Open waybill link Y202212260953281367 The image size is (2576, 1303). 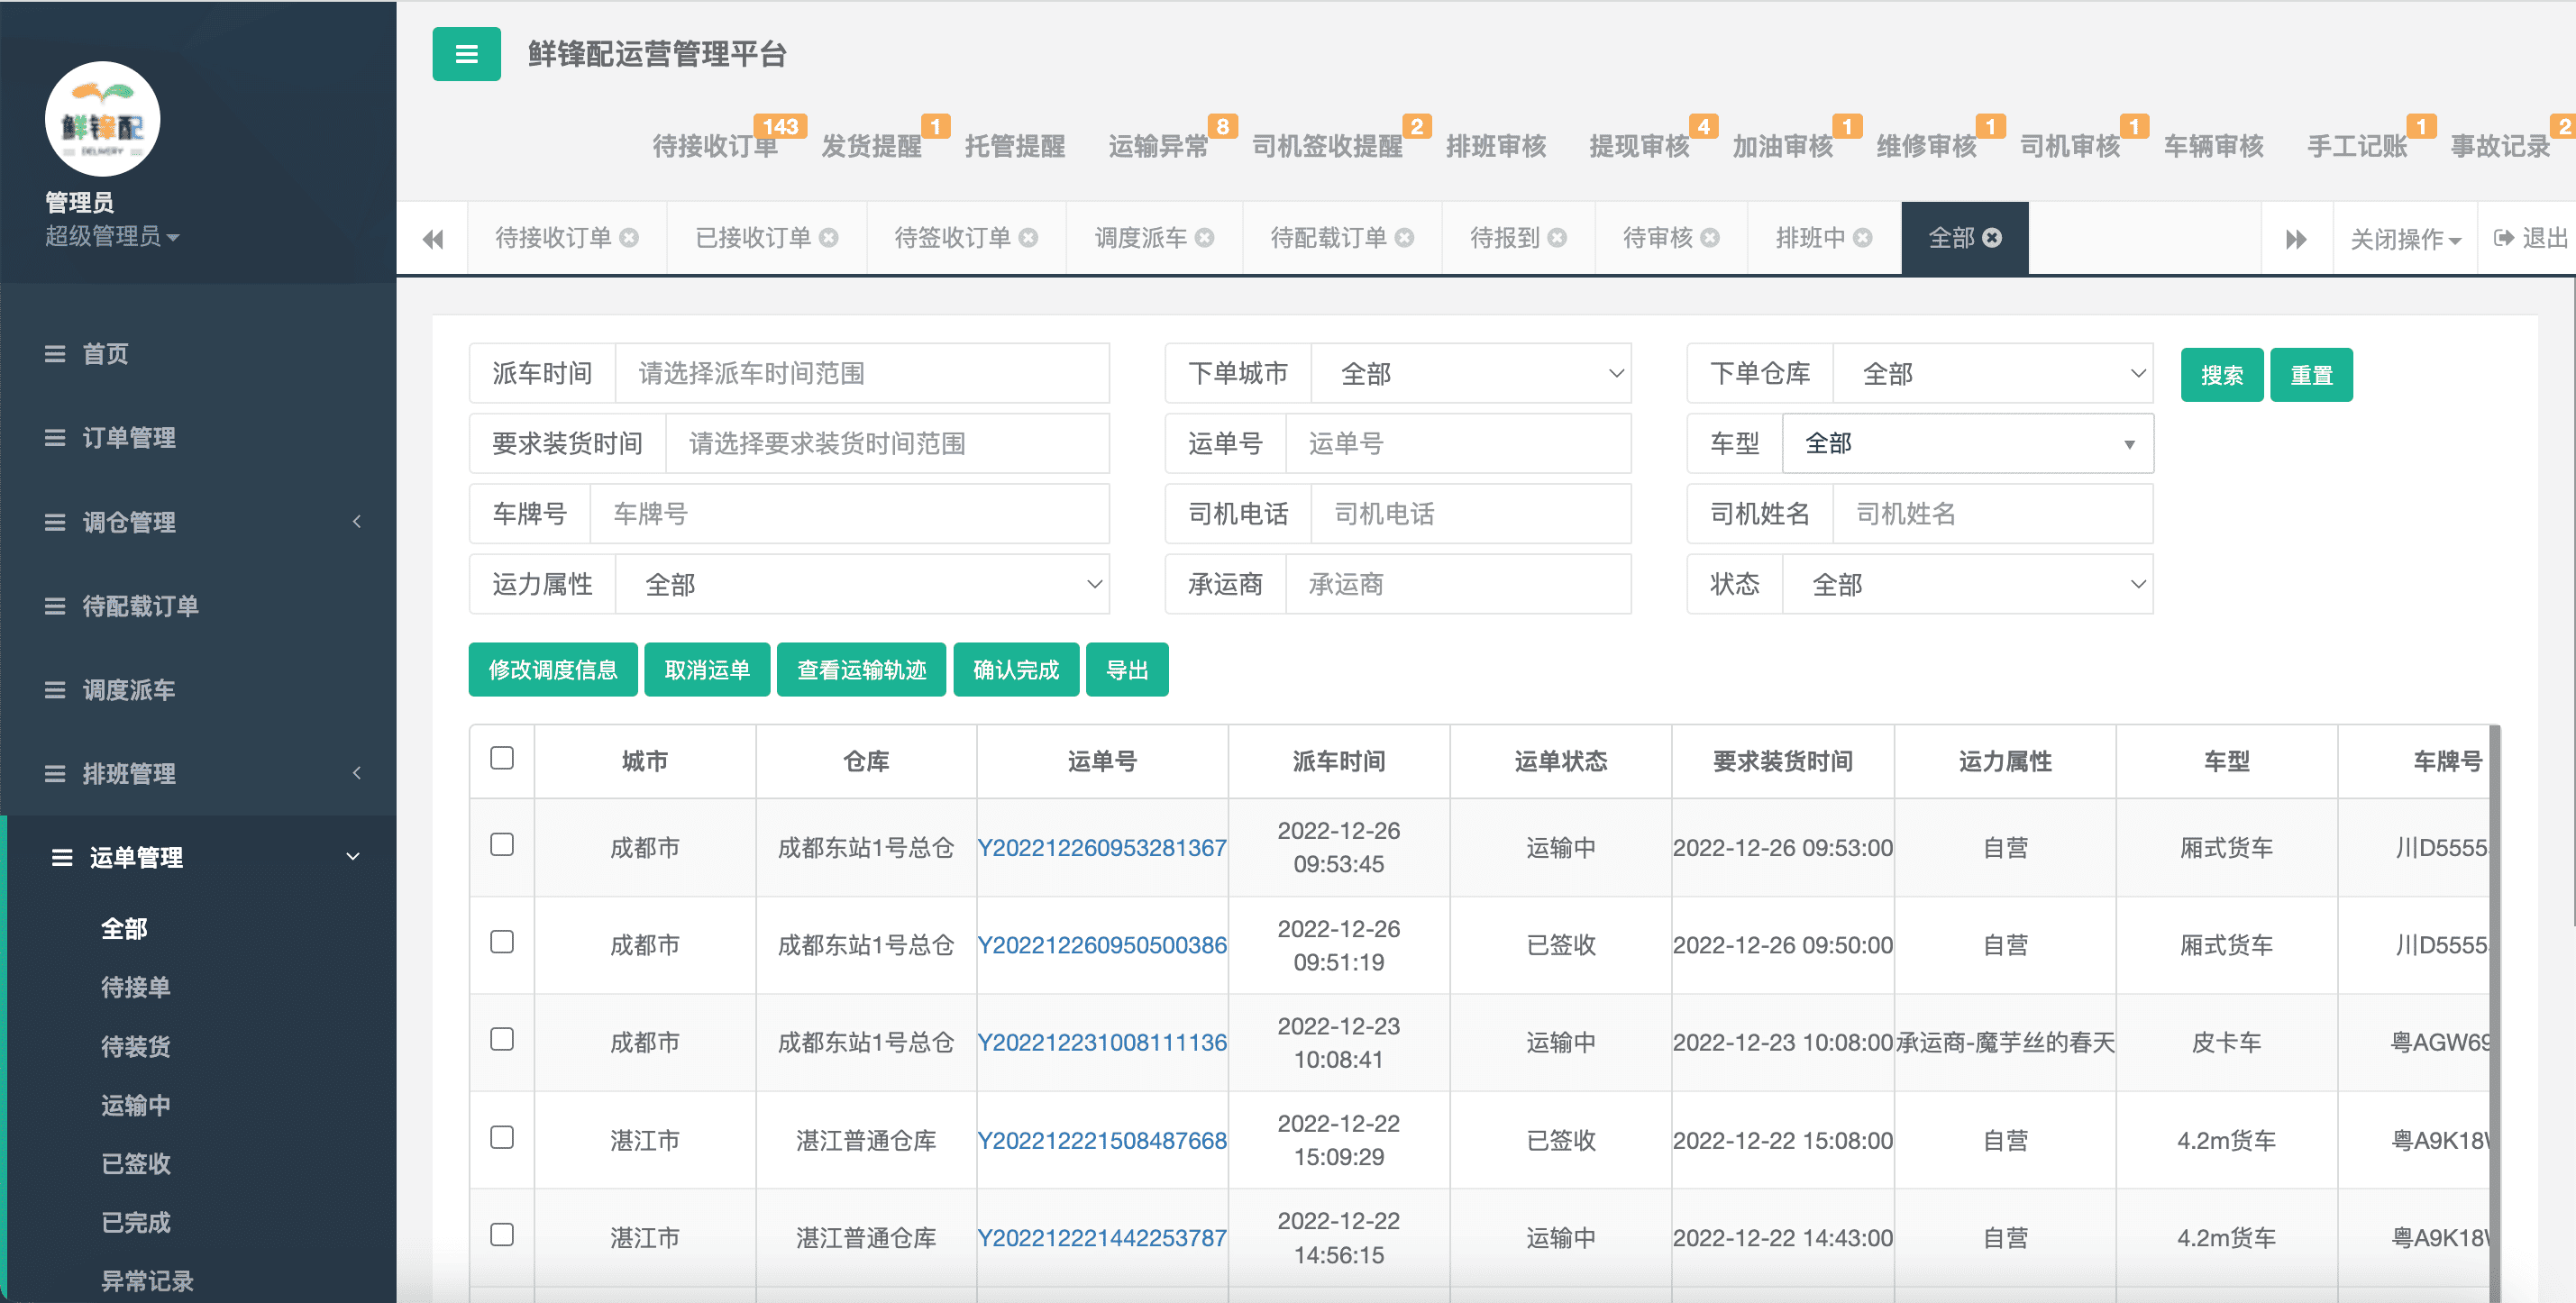click(1102, 848)
